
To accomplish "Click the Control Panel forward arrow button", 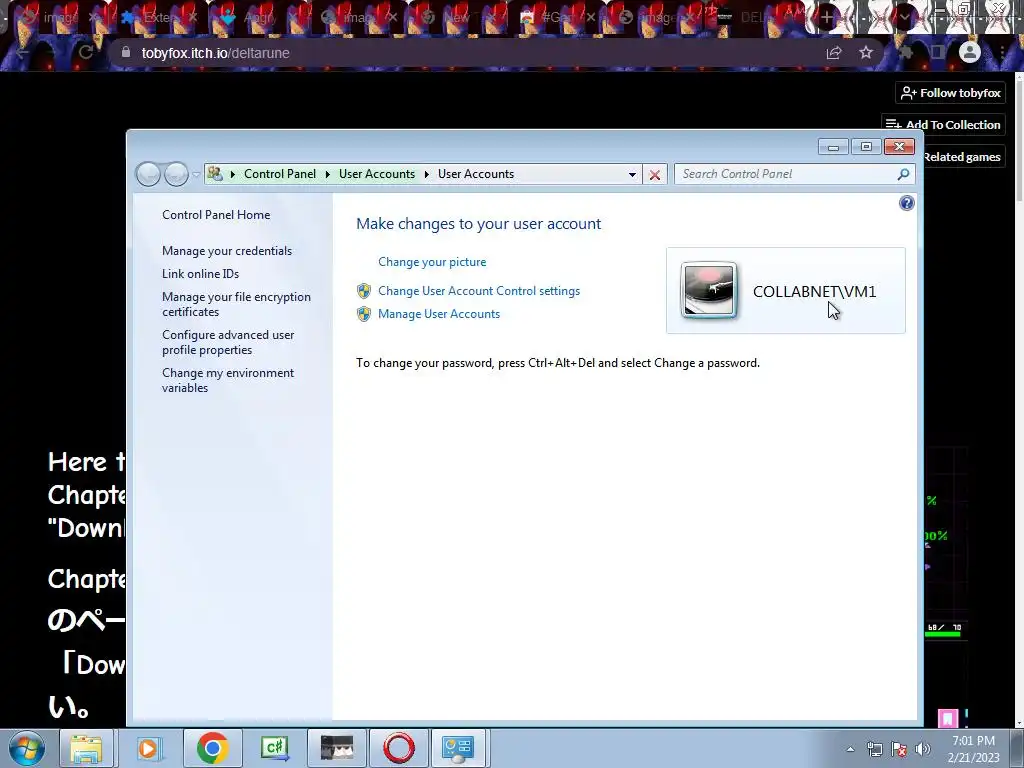I will pyautogui.click(x=176, y=174).
